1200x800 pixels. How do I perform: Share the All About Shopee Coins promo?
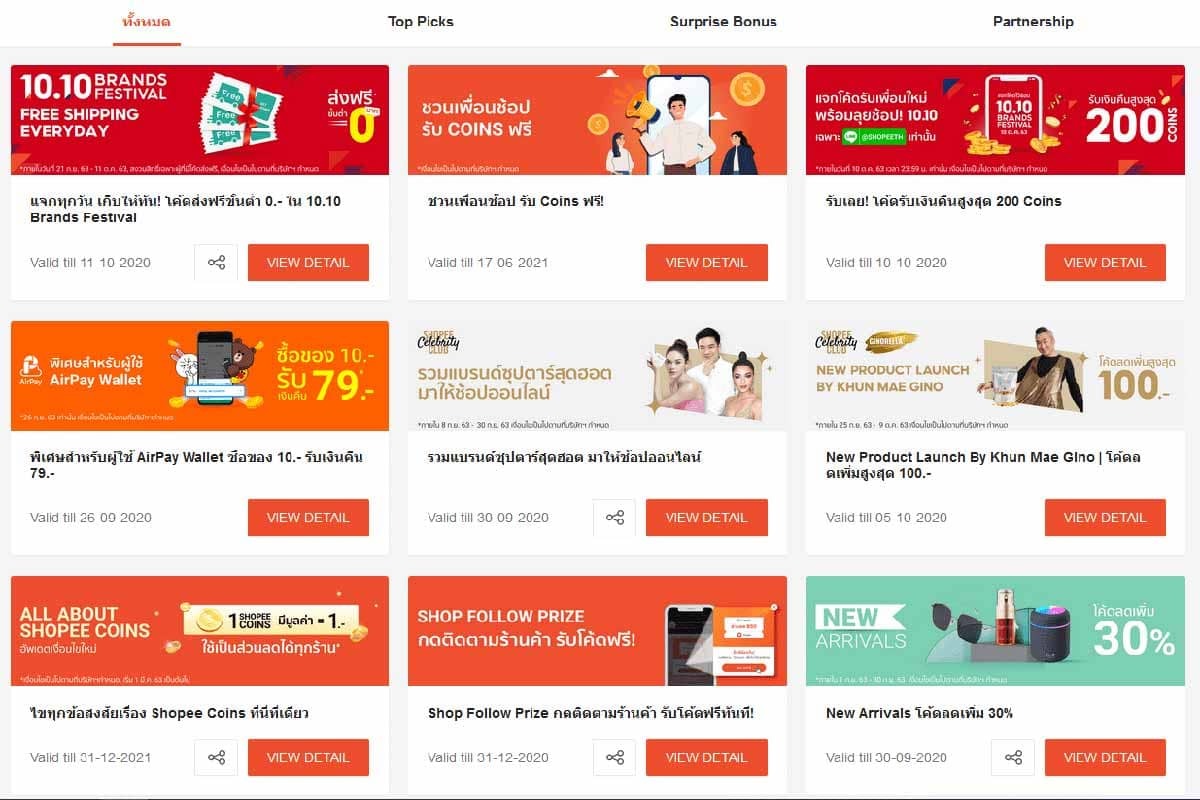[x=216, y=758]
